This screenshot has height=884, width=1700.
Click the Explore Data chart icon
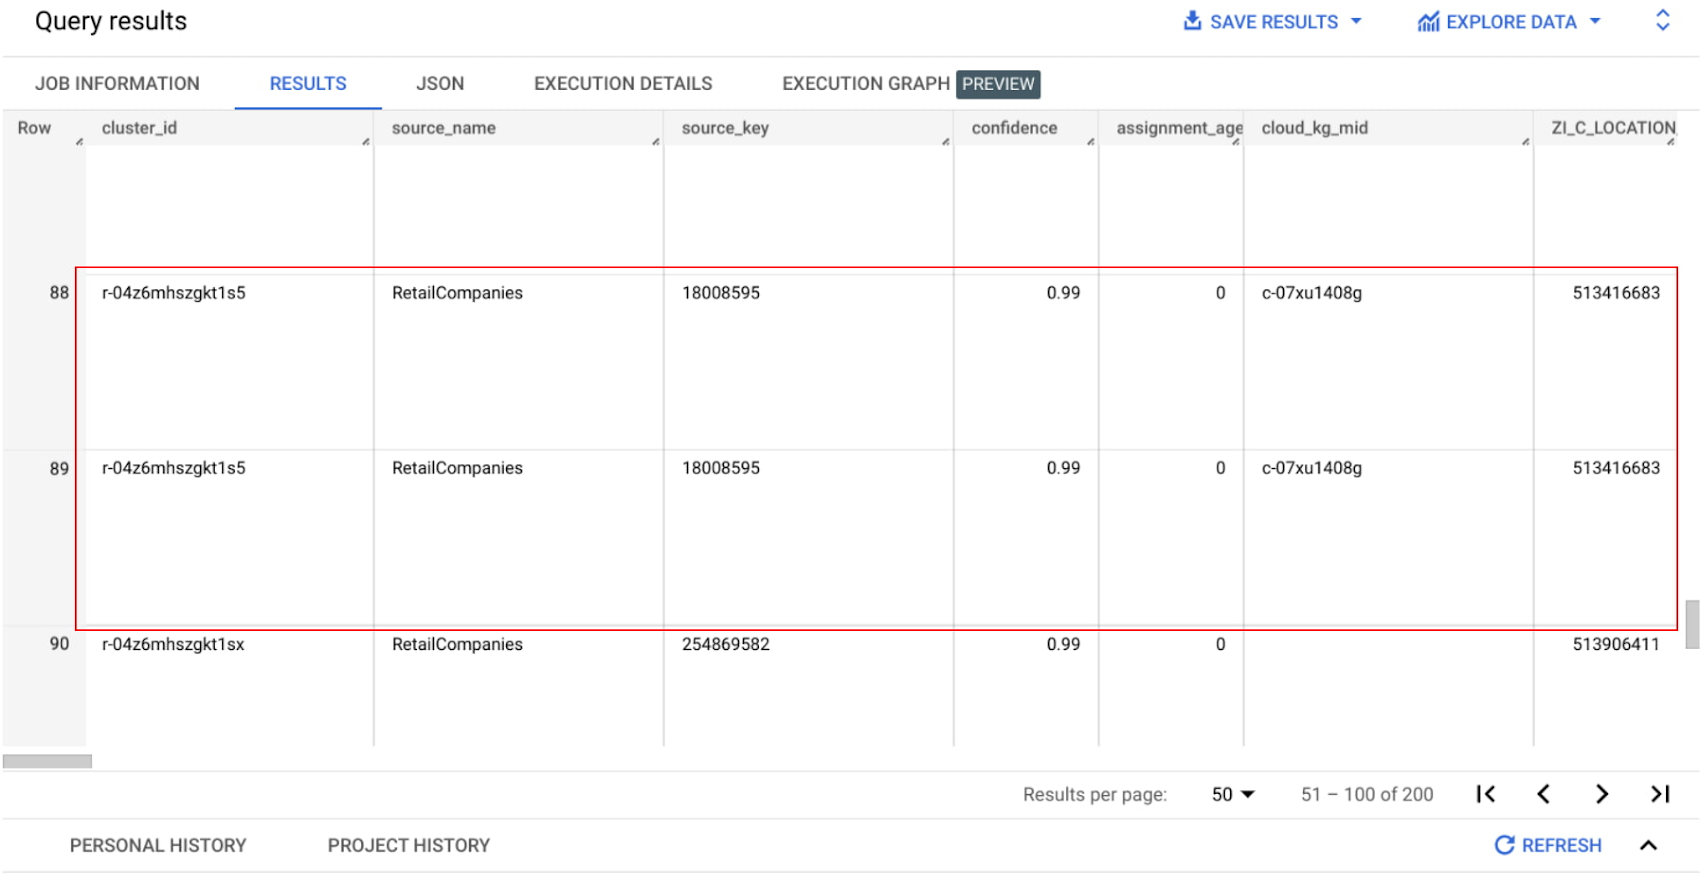1428,22
